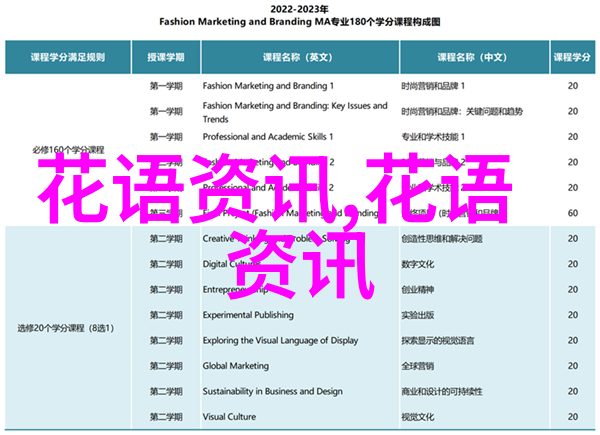This screenshot has width=600, height=435.
Task: Click credit '20' for Experimental Publishing
Action: pos(573,315)
